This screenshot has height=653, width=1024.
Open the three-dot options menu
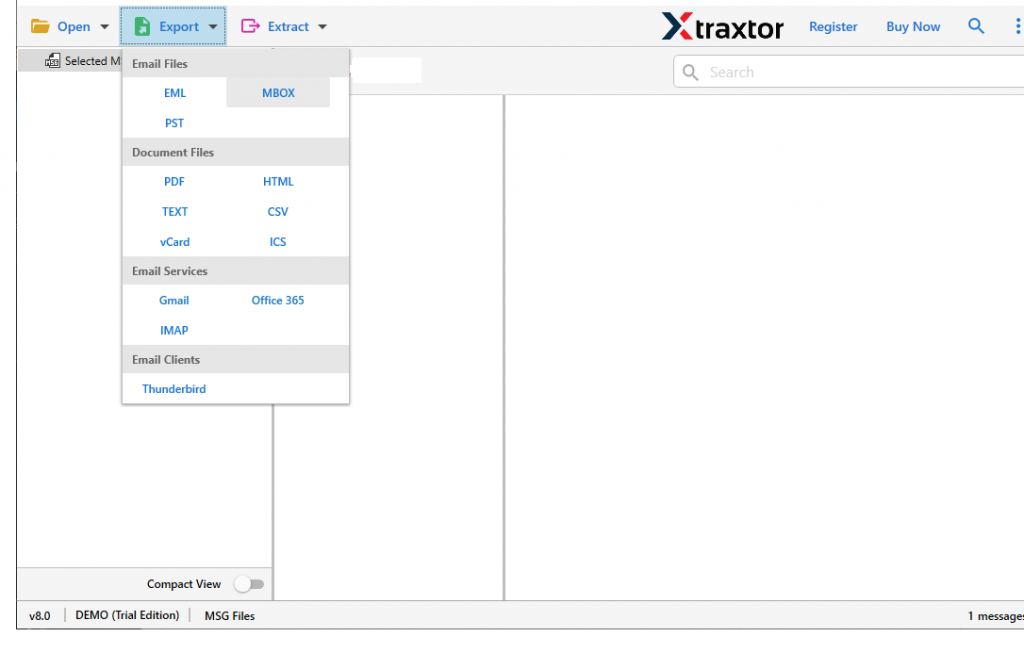point(1018,26)
